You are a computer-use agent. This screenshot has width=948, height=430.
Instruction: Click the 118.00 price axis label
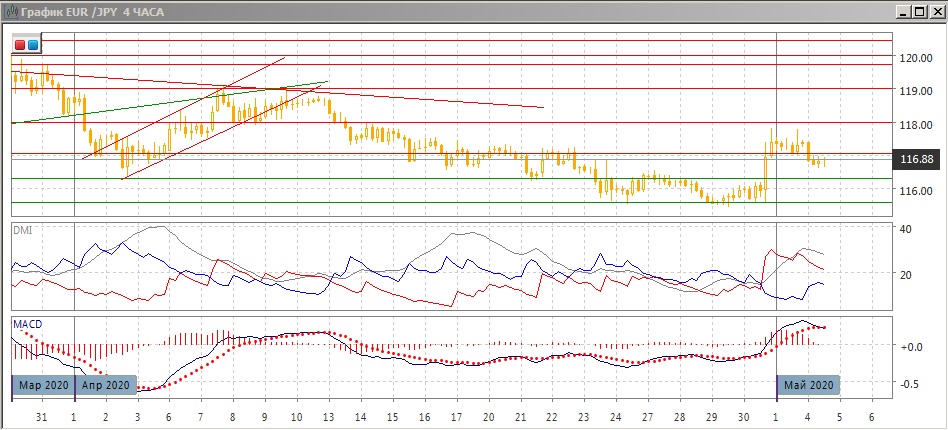click(916, 125)
